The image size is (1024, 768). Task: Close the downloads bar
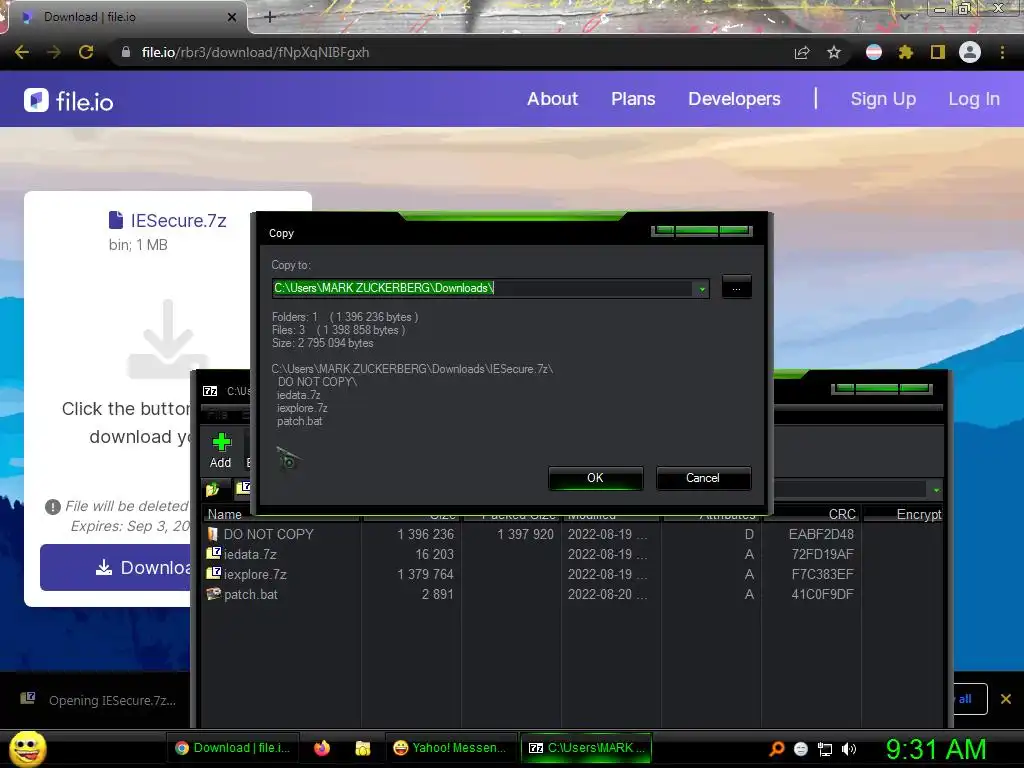[1006, 699]
